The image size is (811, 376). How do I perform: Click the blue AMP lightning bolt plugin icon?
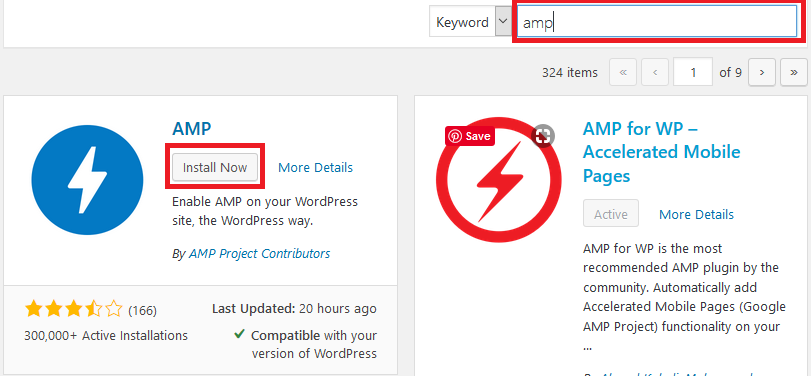click(87, 179)
